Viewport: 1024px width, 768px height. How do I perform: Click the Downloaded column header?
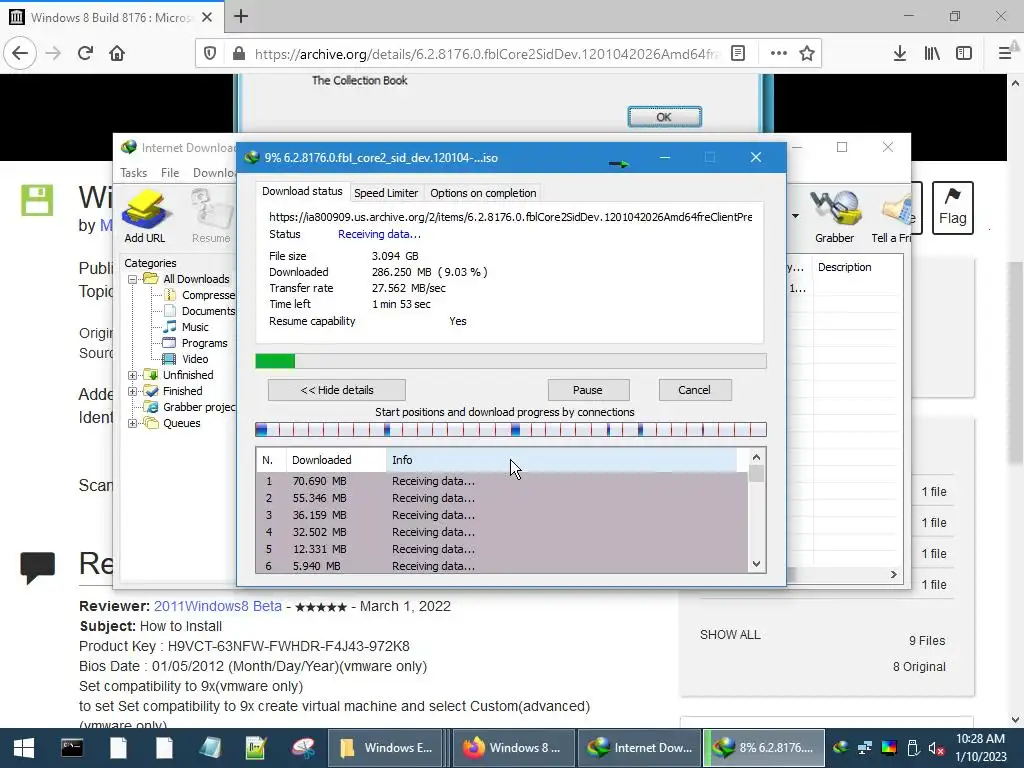click(336, 460)
